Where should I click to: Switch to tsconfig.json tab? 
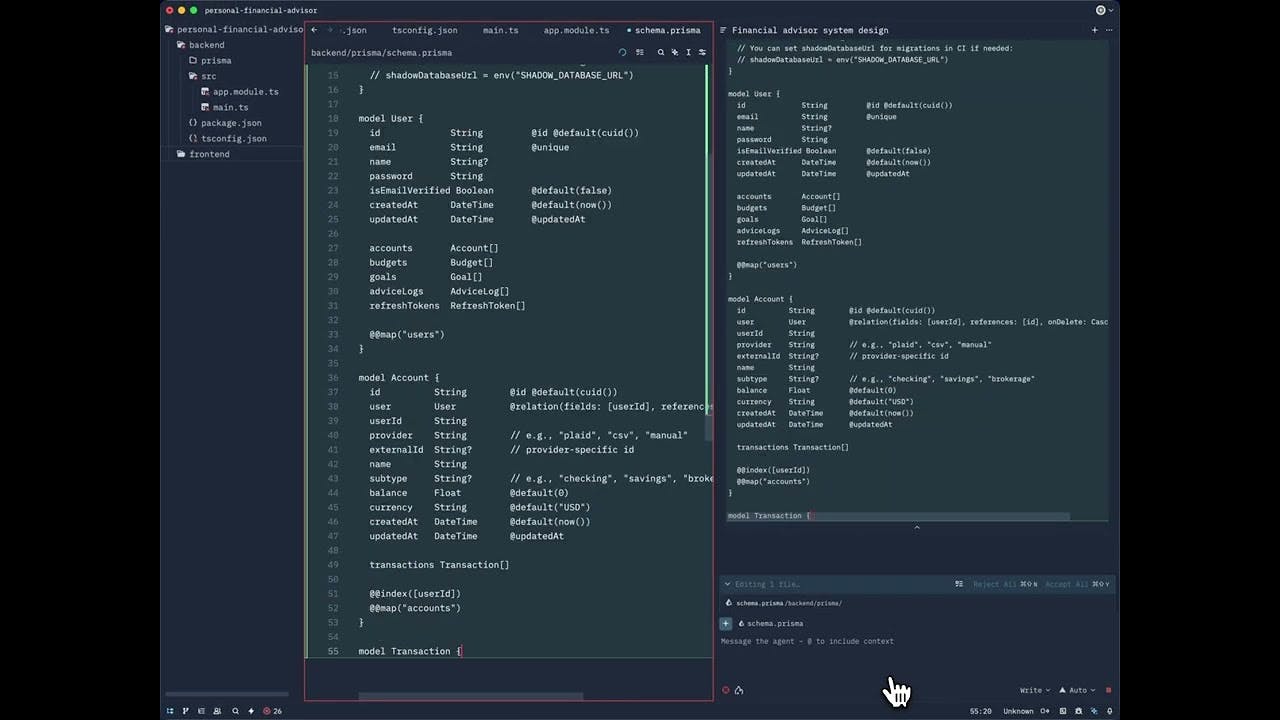425,30
